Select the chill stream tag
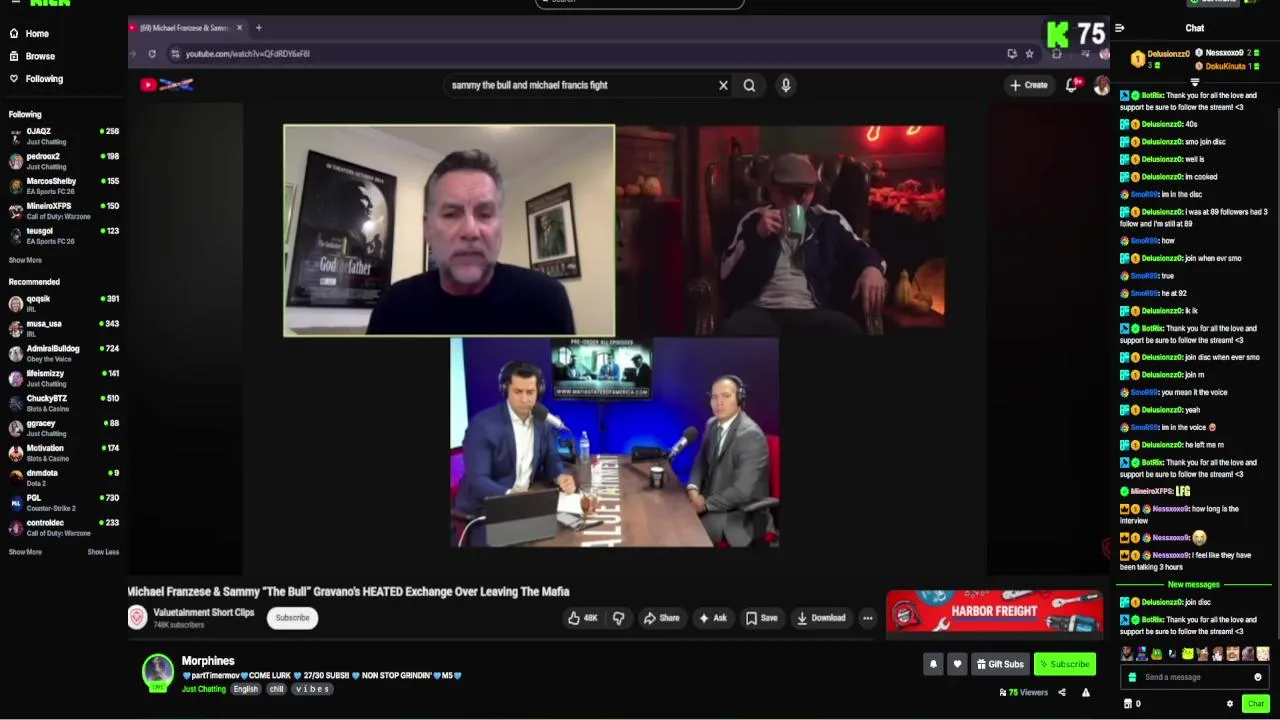 (x=277, y=689)
